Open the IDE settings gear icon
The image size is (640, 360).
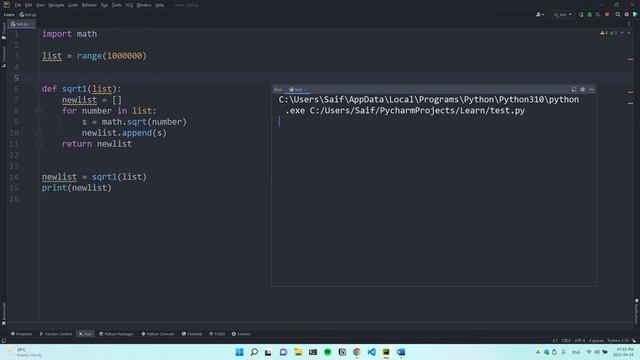[627, 15]
